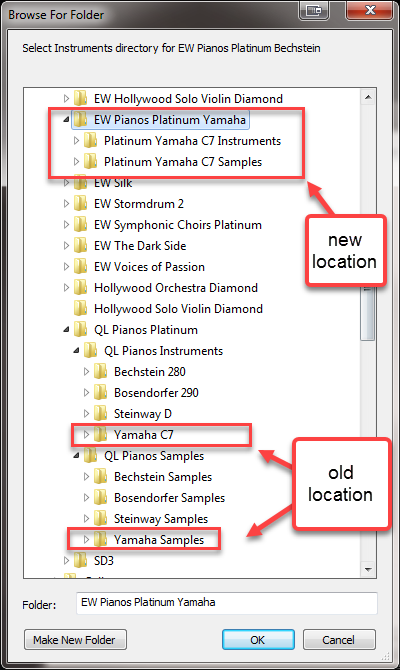The height and width of the screenshot is (670, 401).
Task: Close the Browse For Folder dialog
Action: click(x=370, y=10)
